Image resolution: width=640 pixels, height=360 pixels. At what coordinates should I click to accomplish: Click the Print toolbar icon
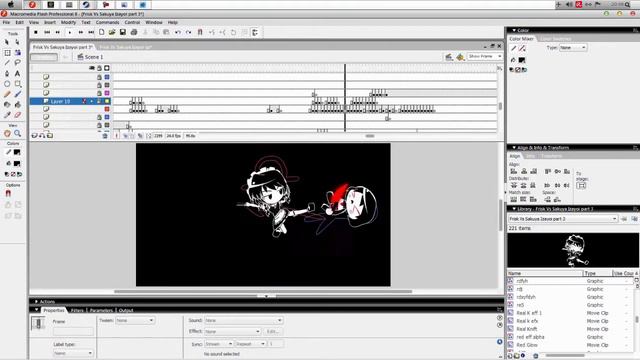pyautogui.click(x=133, y=32)
